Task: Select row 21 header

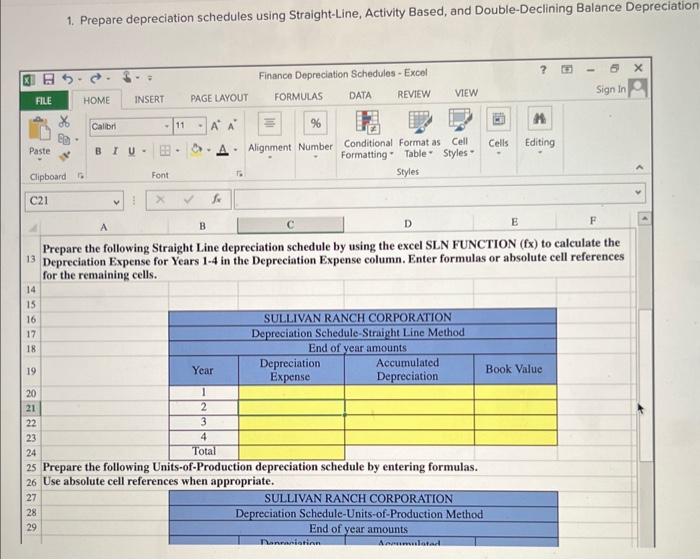Action: coord(31,408)
